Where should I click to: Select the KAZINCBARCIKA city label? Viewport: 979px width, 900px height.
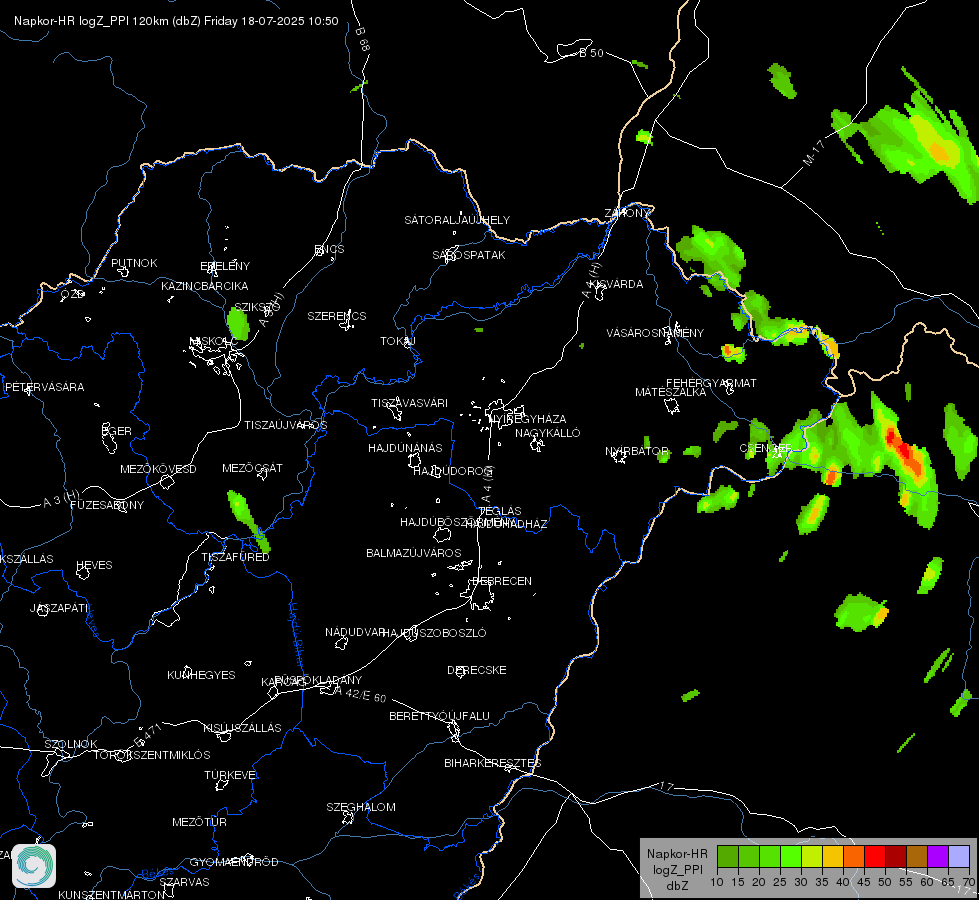click(x=205, y=285)
